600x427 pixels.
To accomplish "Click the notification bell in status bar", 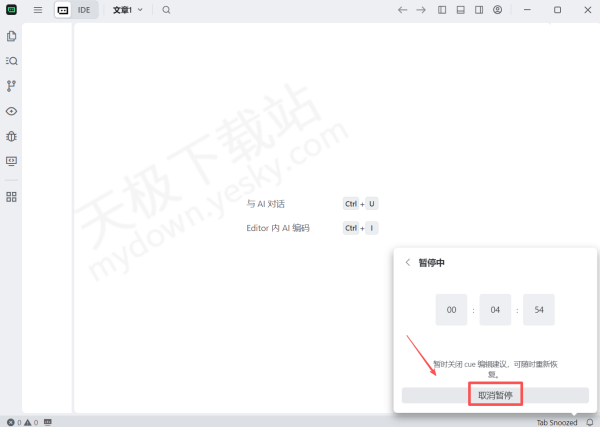I will click(x=589, y=422).
